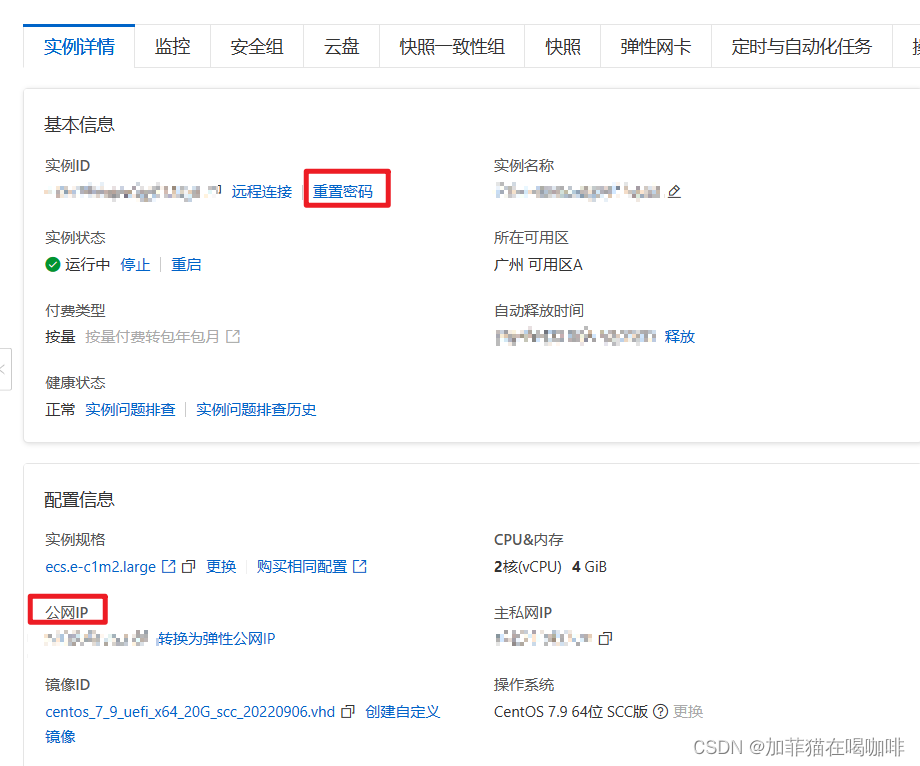Open ecs.e-c1m2.large spec details external link
Screen dimensions: 920x766
pyautogui.click(x=167, y=566)
